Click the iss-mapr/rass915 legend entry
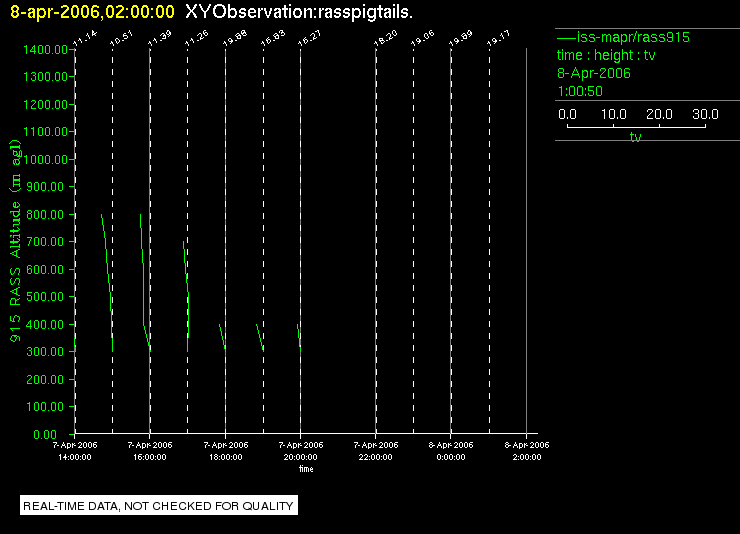Viewport: 740px width, 534px height. click(x=623, y=37)
